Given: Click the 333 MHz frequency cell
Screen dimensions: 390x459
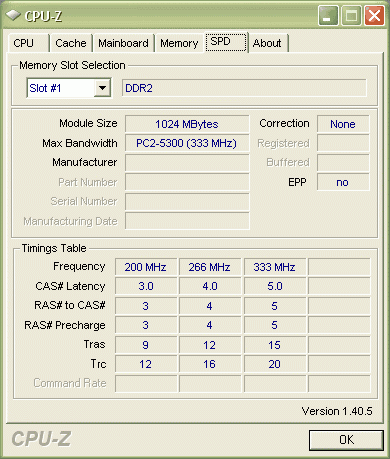Looking at the screenshot, I should click(275, 267).
